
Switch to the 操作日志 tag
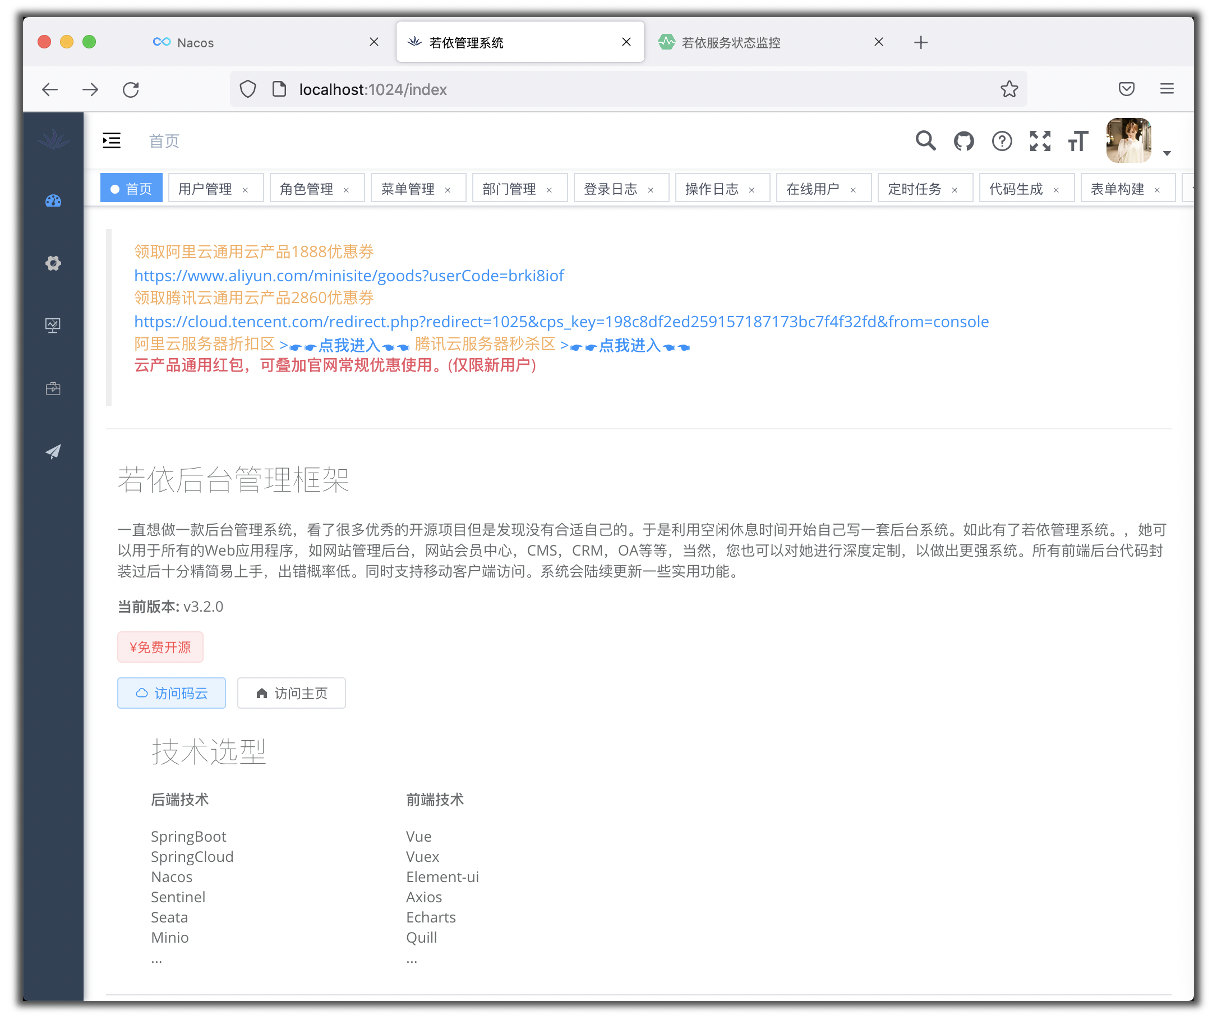pyautogui.click(x=712, y=188)
